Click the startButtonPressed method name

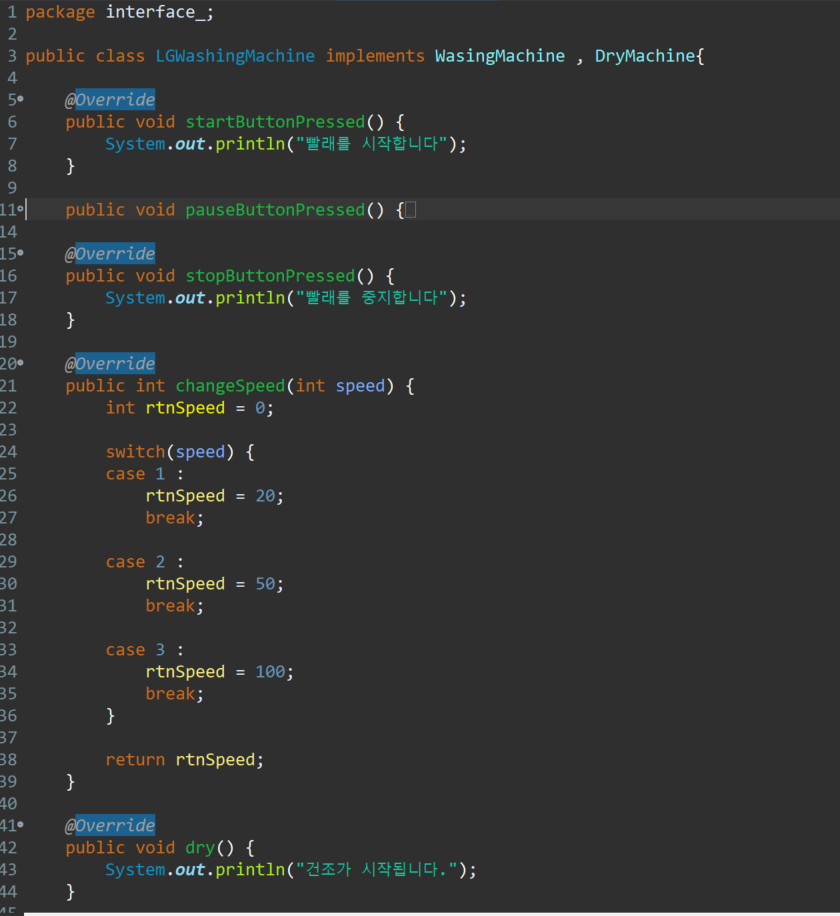[275, 122]
